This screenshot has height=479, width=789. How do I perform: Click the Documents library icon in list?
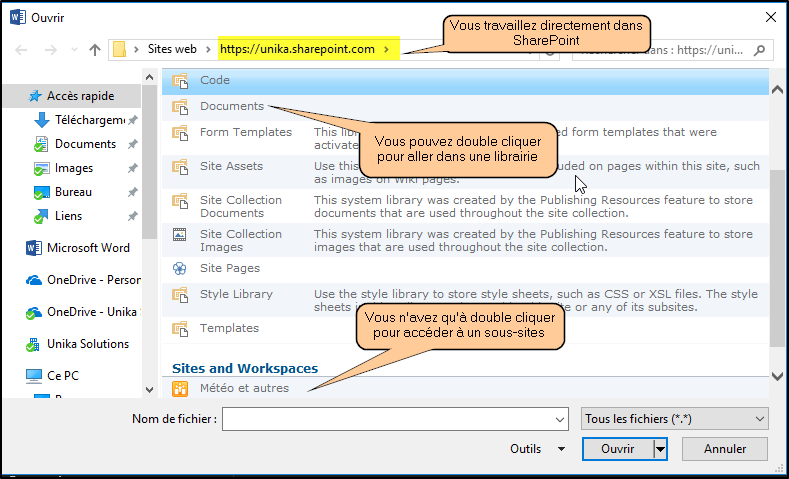pos(180,107)
